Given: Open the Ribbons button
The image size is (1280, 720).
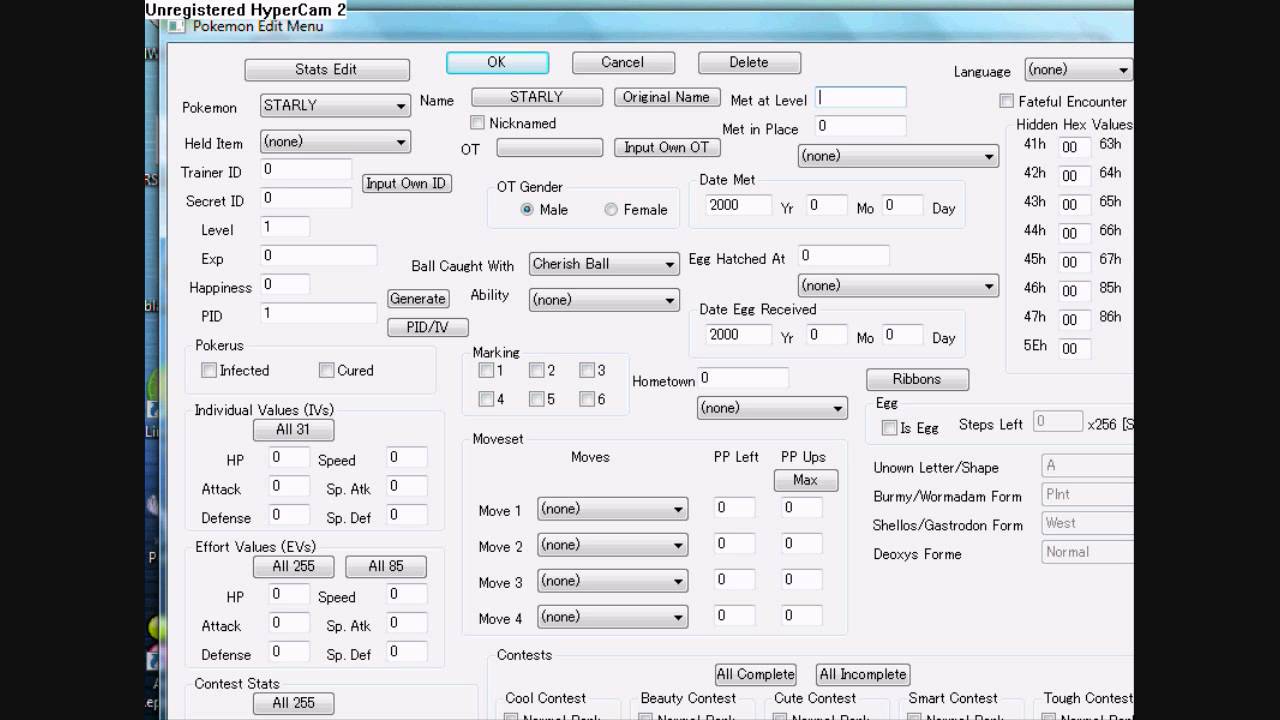Looking at the screenshot, I should [x=917, y=379].
